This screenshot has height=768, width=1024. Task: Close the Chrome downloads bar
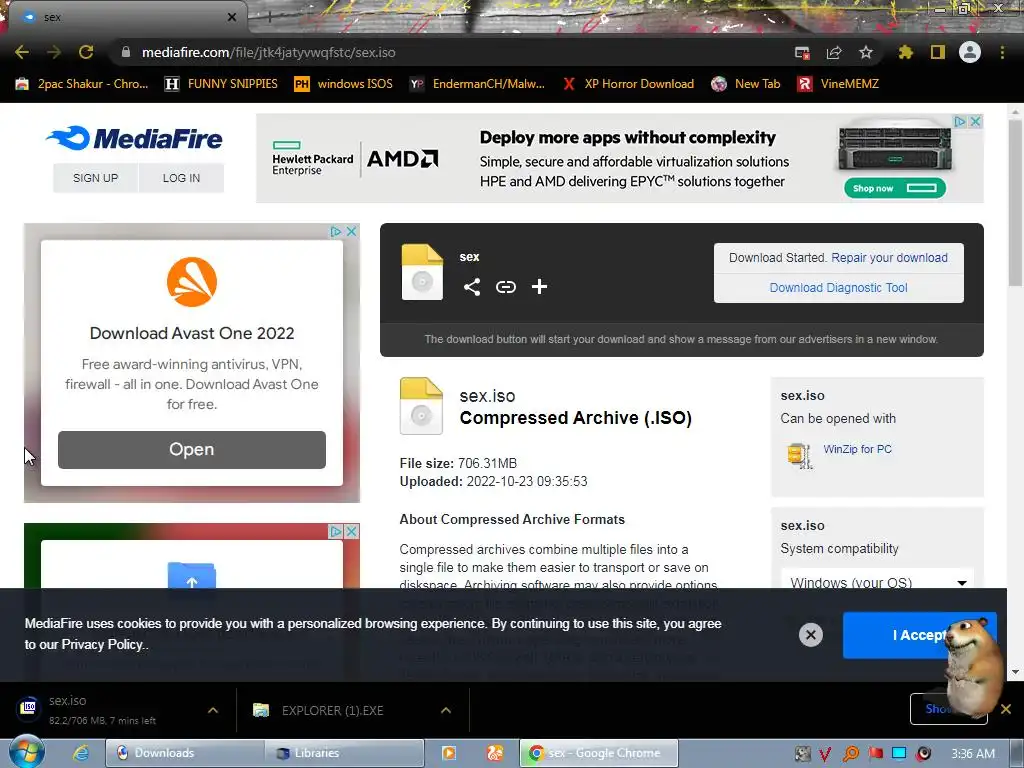(1006, 709)
